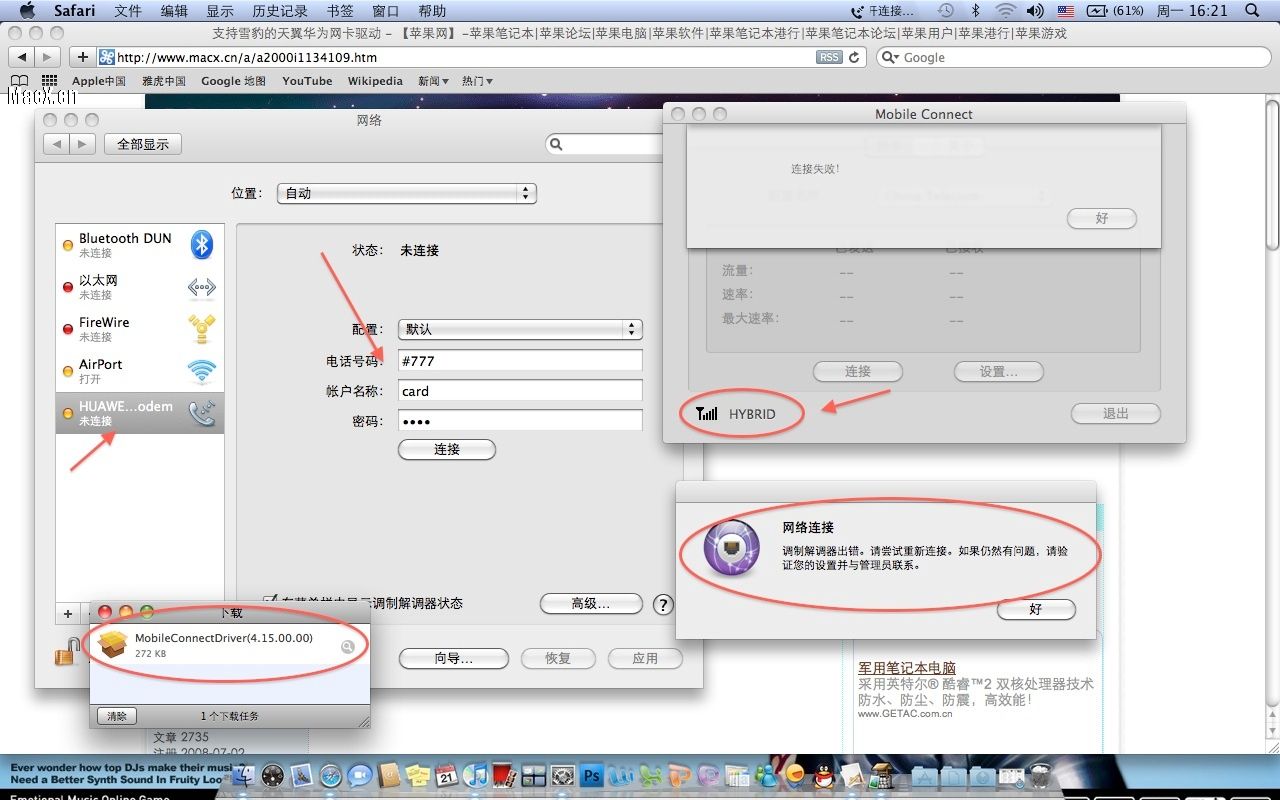Add a network service with plus button
The width and height of the screenshot is (1280, 800).
click(68, 614)
